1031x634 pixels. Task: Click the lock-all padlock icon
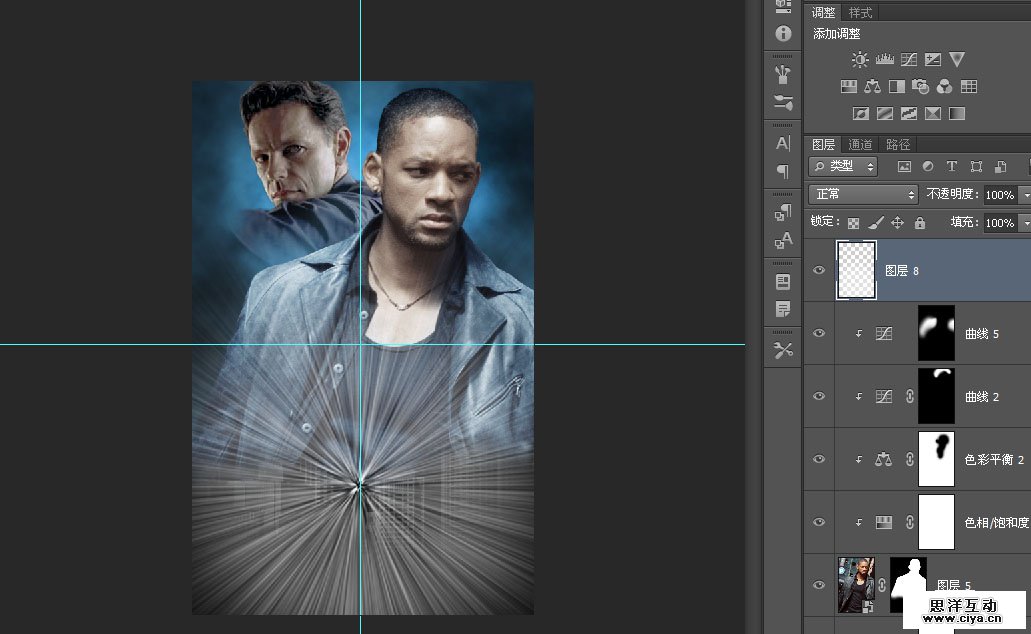(x=920, y=223)
